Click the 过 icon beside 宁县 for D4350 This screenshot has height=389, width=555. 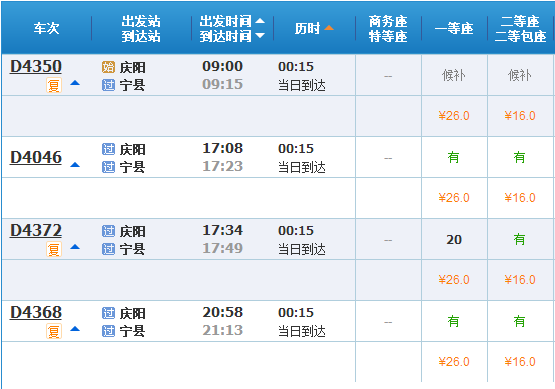pos(108,85)
